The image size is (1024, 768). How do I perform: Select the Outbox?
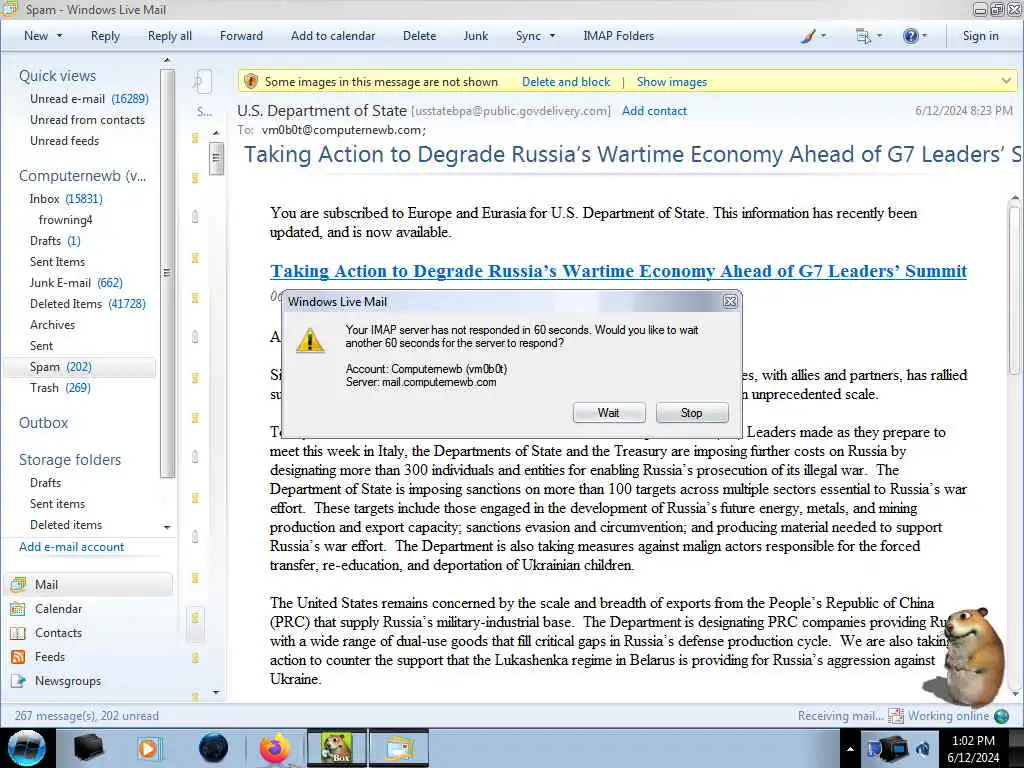tap(43, 423)
